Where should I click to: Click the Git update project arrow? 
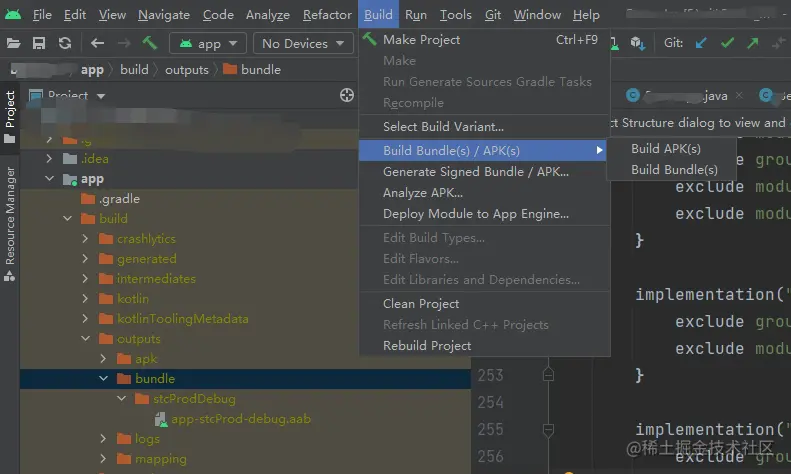point(701,43)
